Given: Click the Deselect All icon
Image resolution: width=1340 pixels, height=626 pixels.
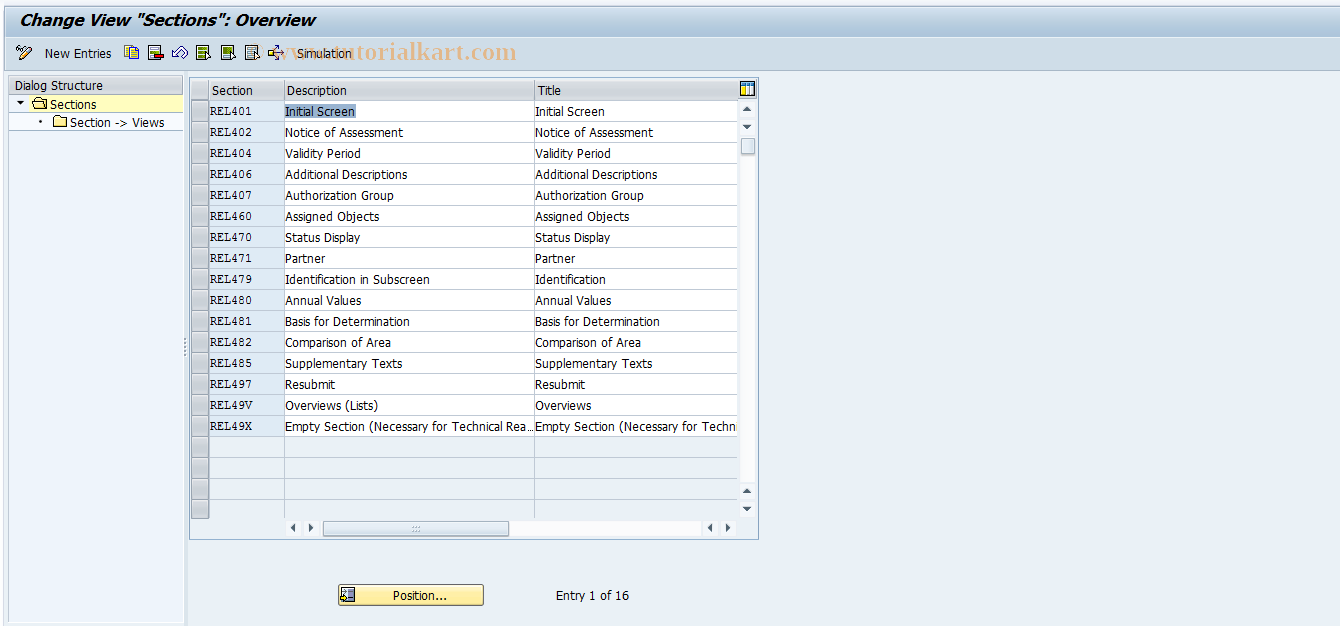Looking at the screenshot, I should click(252, 53).
